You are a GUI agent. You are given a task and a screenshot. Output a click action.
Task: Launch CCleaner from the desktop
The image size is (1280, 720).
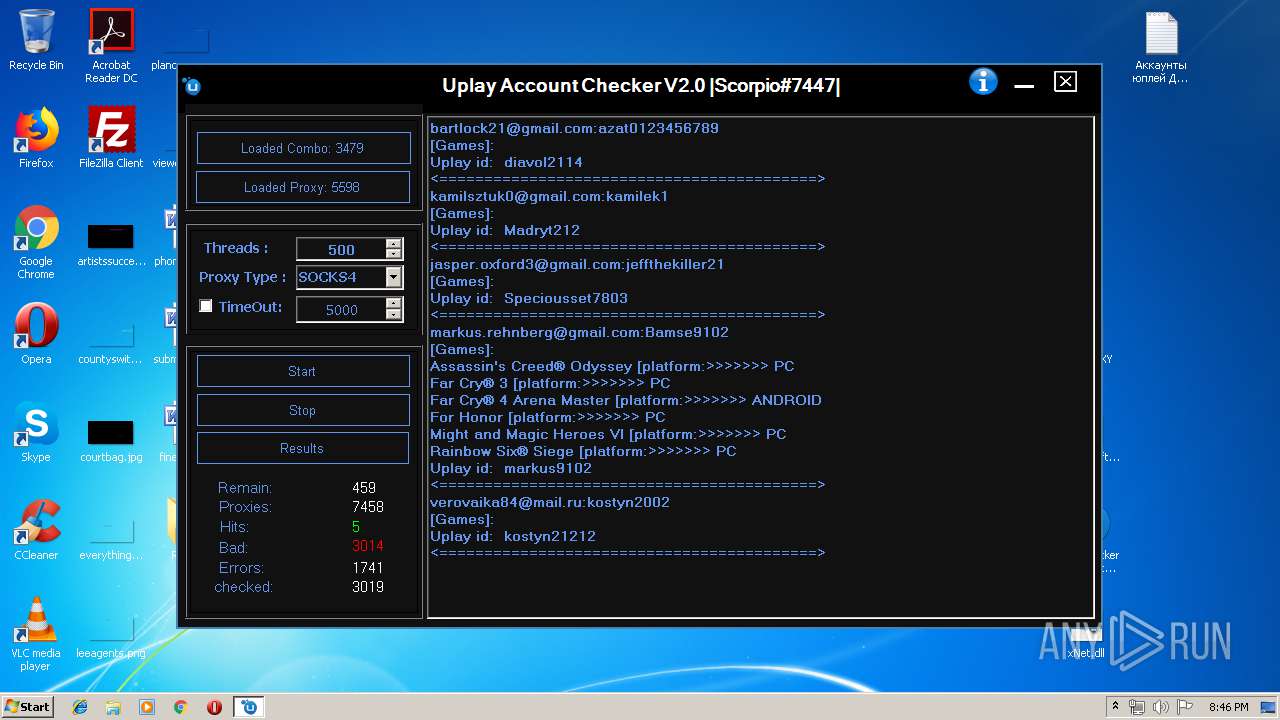pos(36,530)
